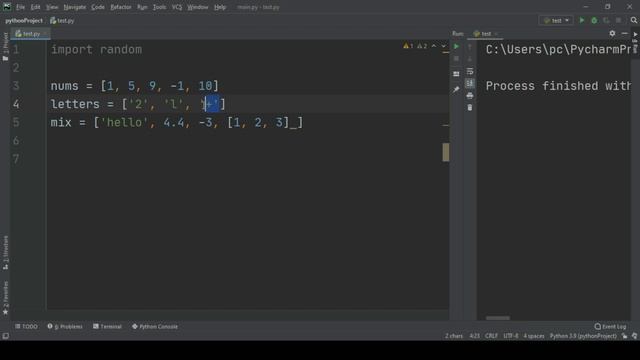640x360 pixels.
Task: Click 'hello' string in the mix line
Action: [124, 122]
